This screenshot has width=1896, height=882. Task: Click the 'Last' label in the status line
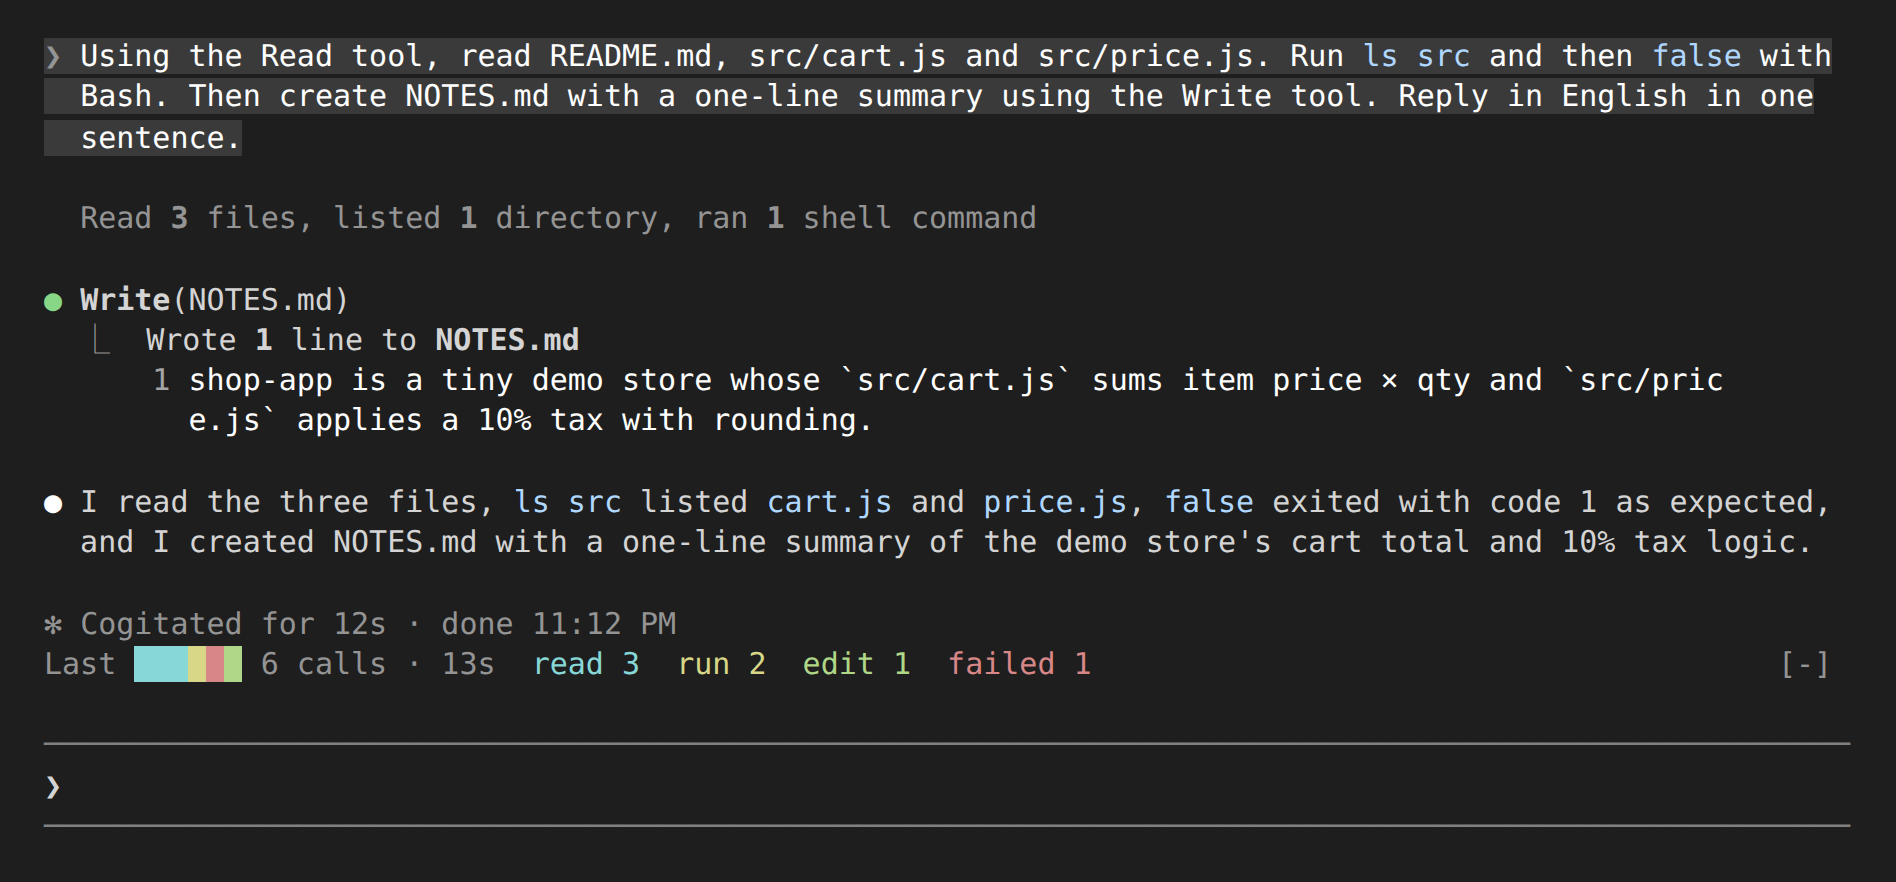80,664
